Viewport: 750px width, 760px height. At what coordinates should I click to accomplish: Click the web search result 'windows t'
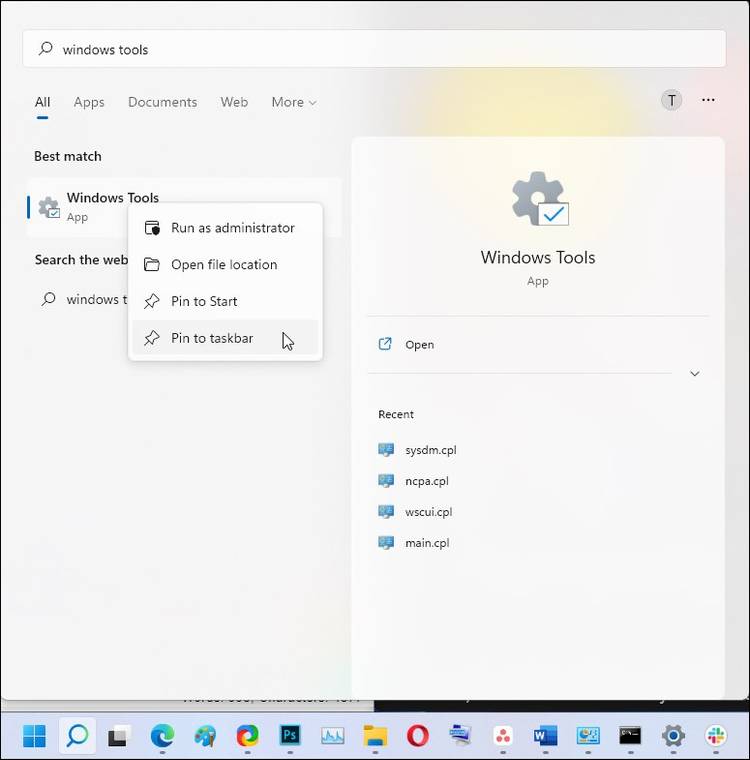click(x=83, y=299)
